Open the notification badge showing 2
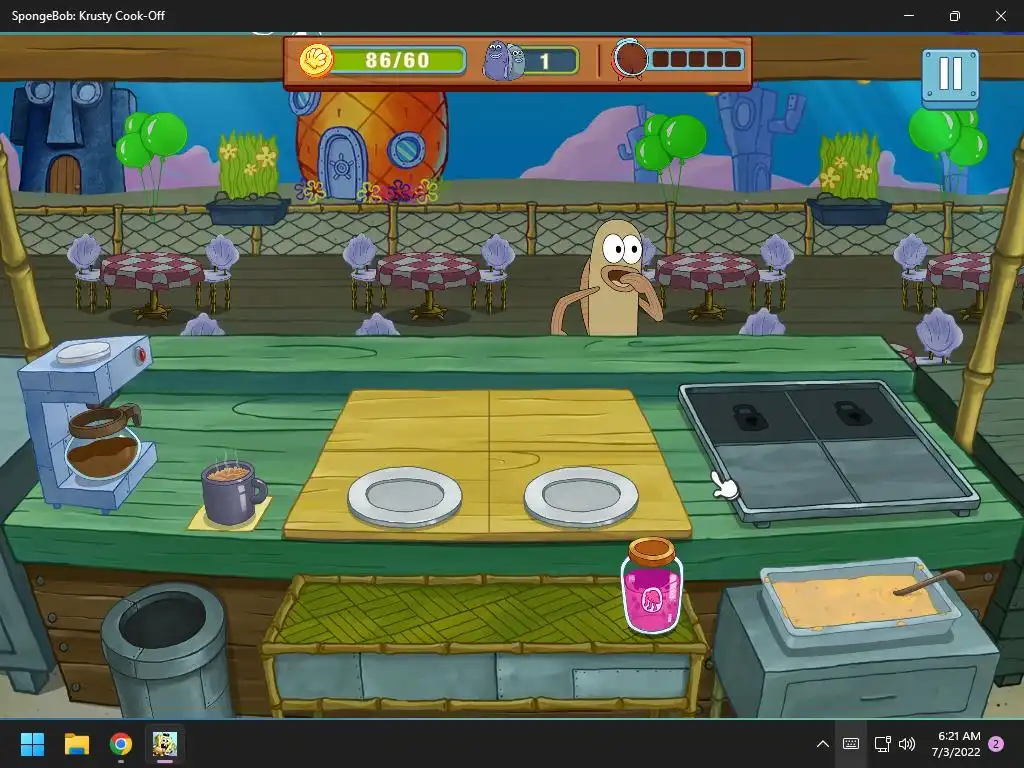 click(x=996, y=744)
